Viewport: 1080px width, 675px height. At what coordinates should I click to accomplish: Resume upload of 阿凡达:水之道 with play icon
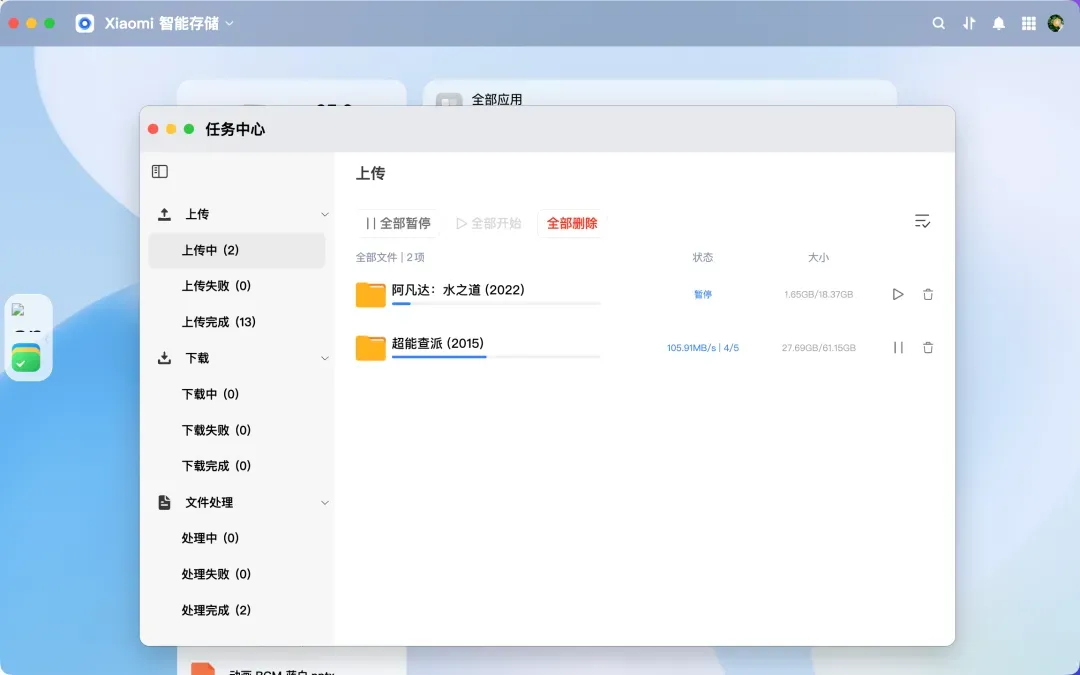pyautogui.click(x=897, y=294)
